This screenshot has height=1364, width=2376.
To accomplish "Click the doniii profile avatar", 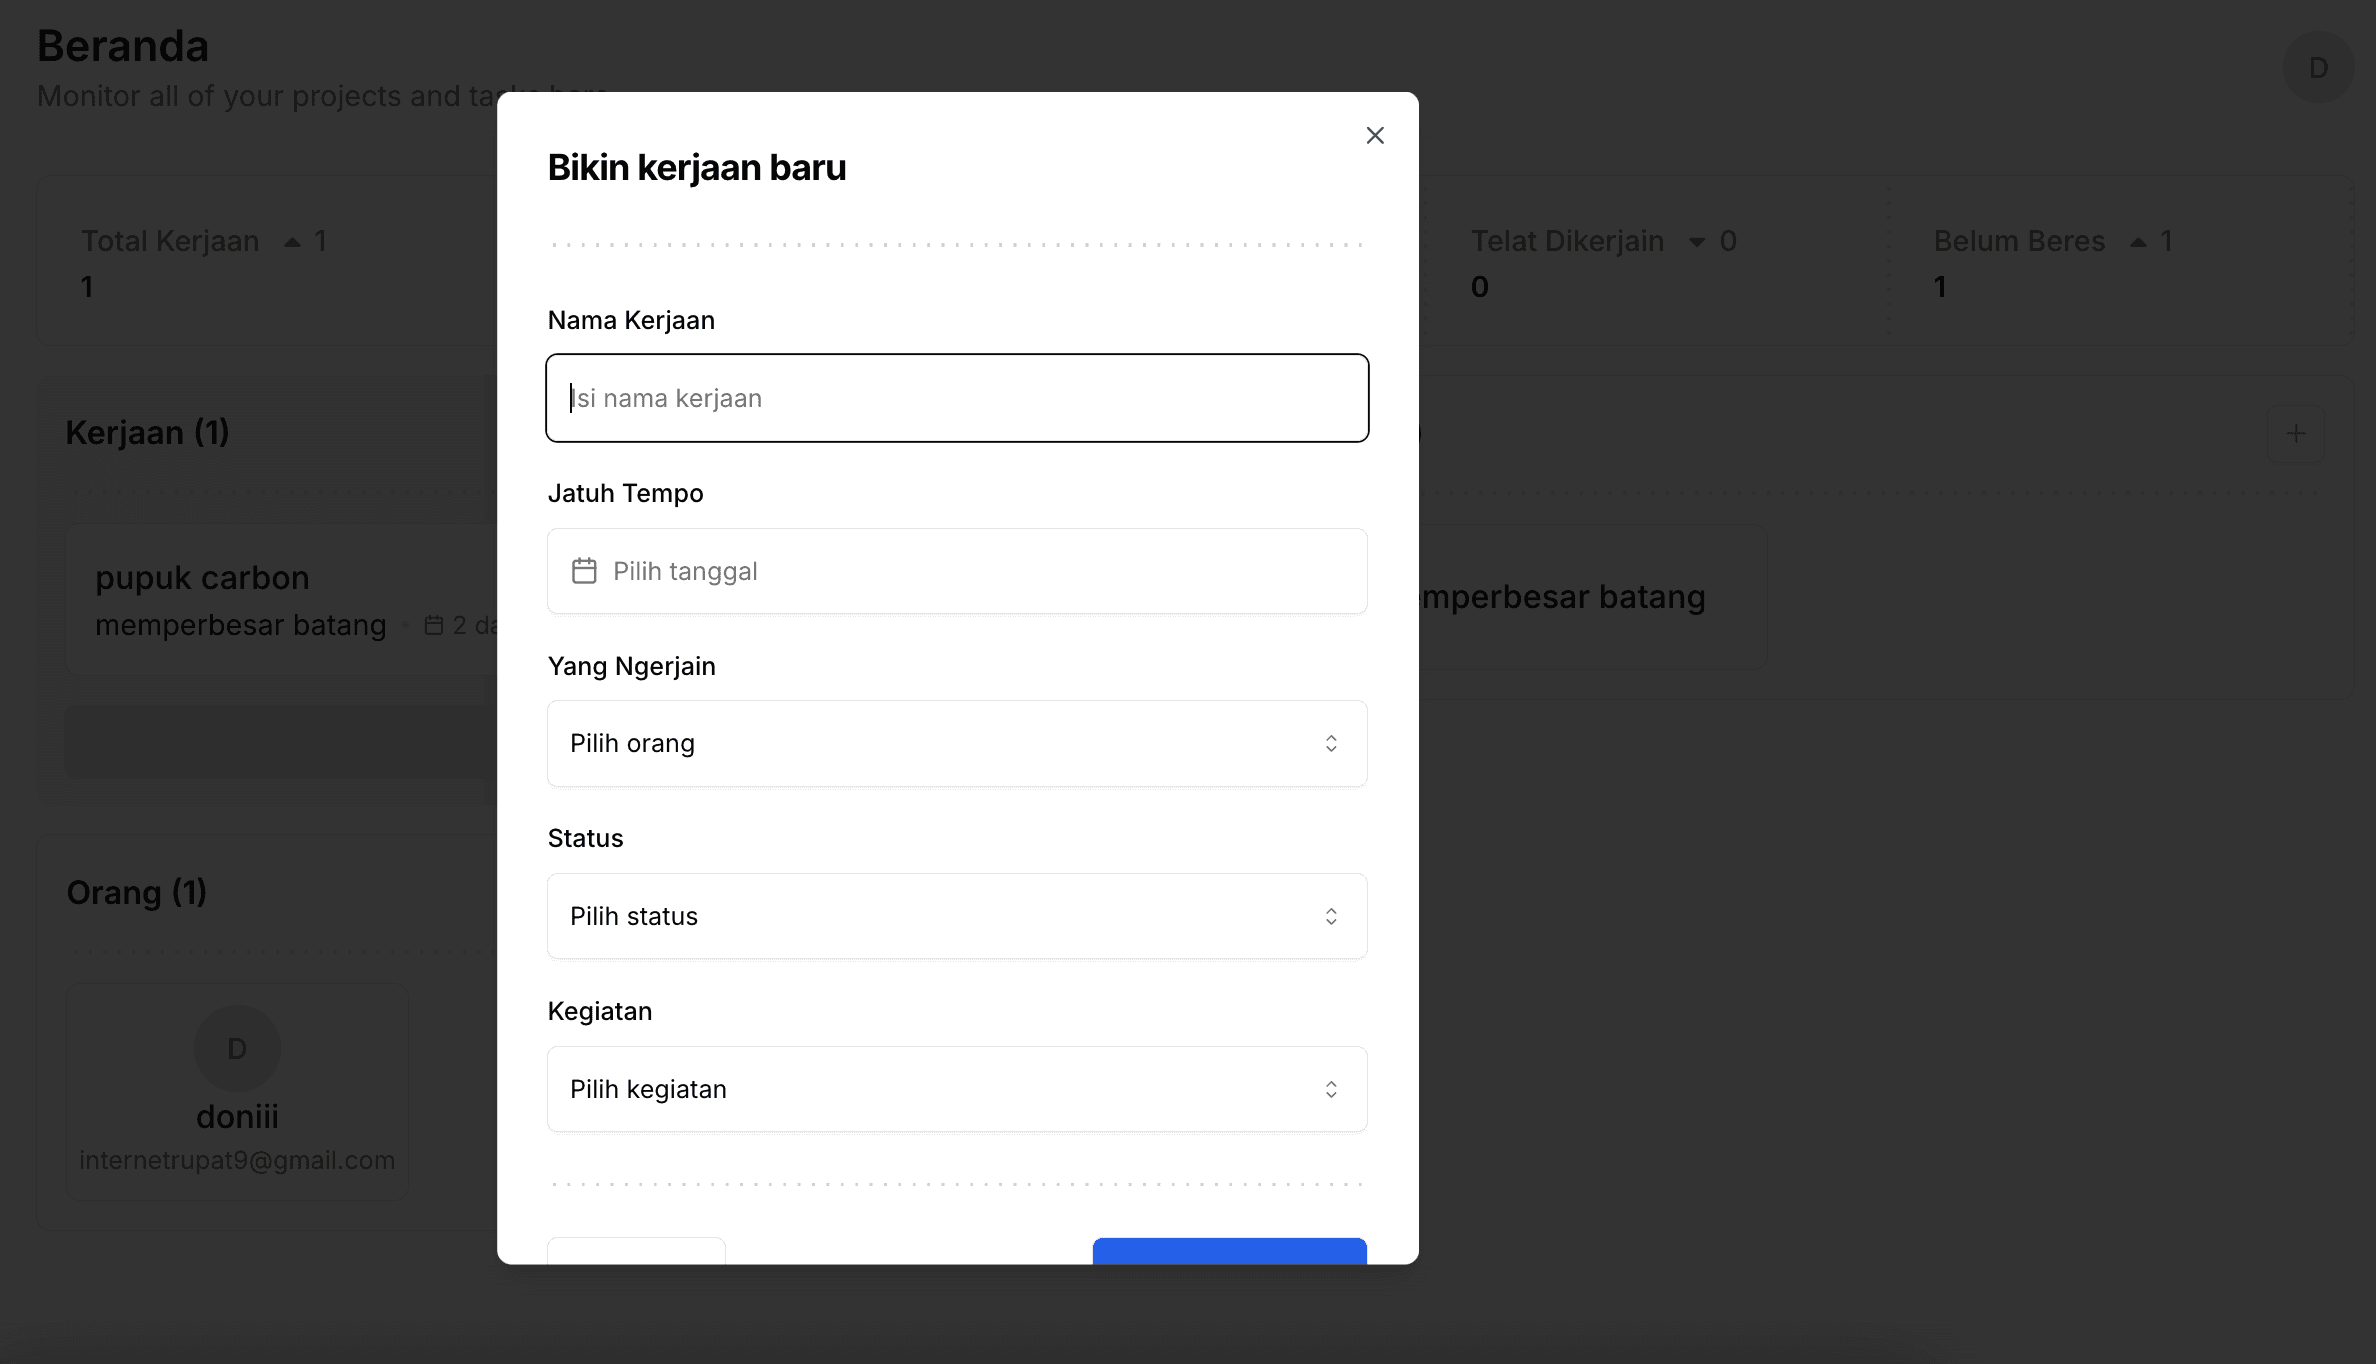I will (x=236, y=1047).
